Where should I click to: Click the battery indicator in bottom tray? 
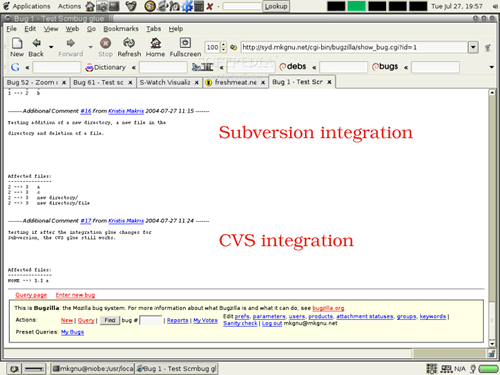click(x=488, y=369)
